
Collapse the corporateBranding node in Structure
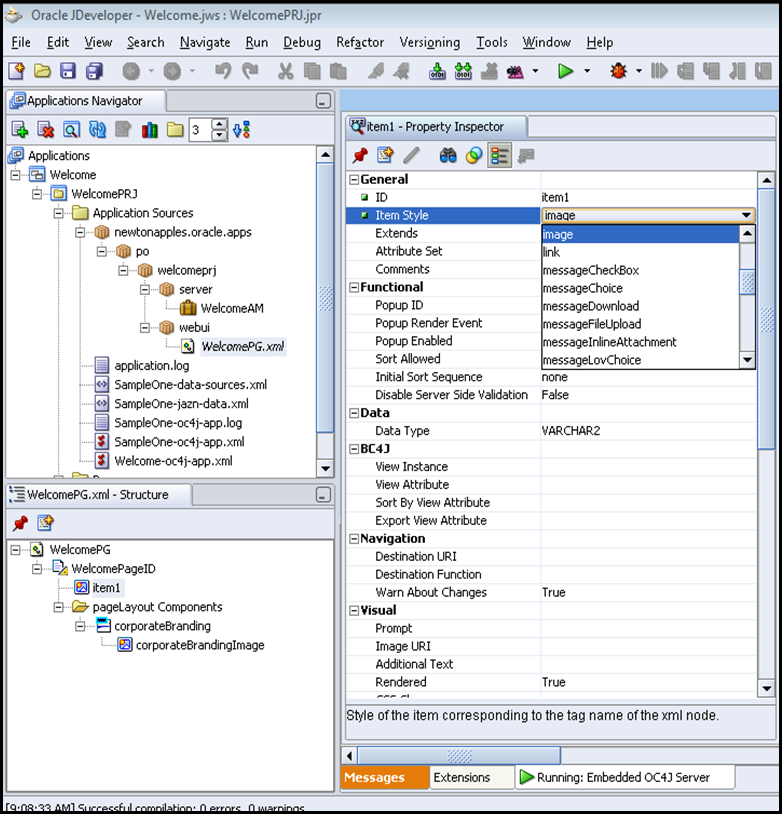pos(80,626)
